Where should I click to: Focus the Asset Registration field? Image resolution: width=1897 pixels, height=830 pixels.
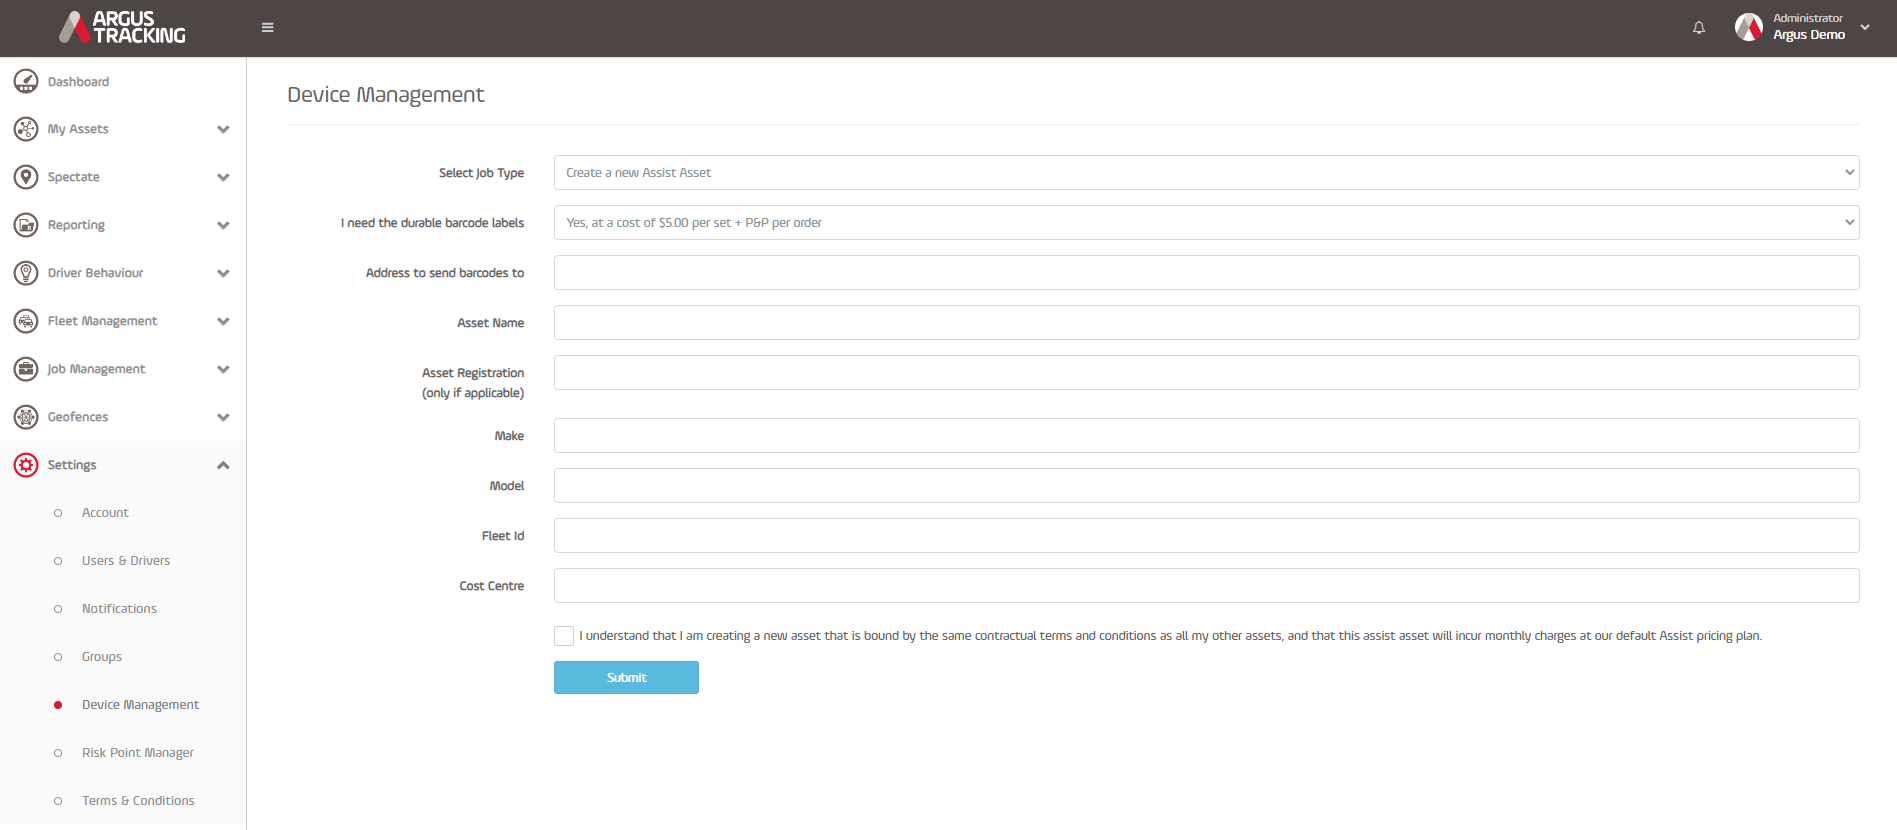1206,372
